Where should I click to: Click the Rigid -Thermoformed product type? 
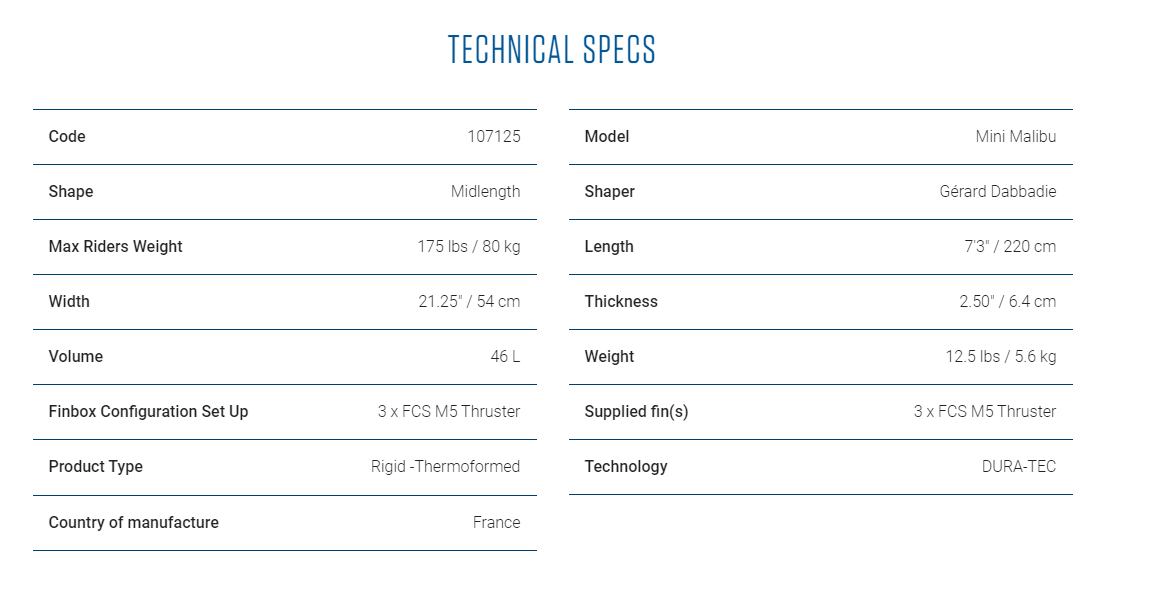(x=445, y=466)
